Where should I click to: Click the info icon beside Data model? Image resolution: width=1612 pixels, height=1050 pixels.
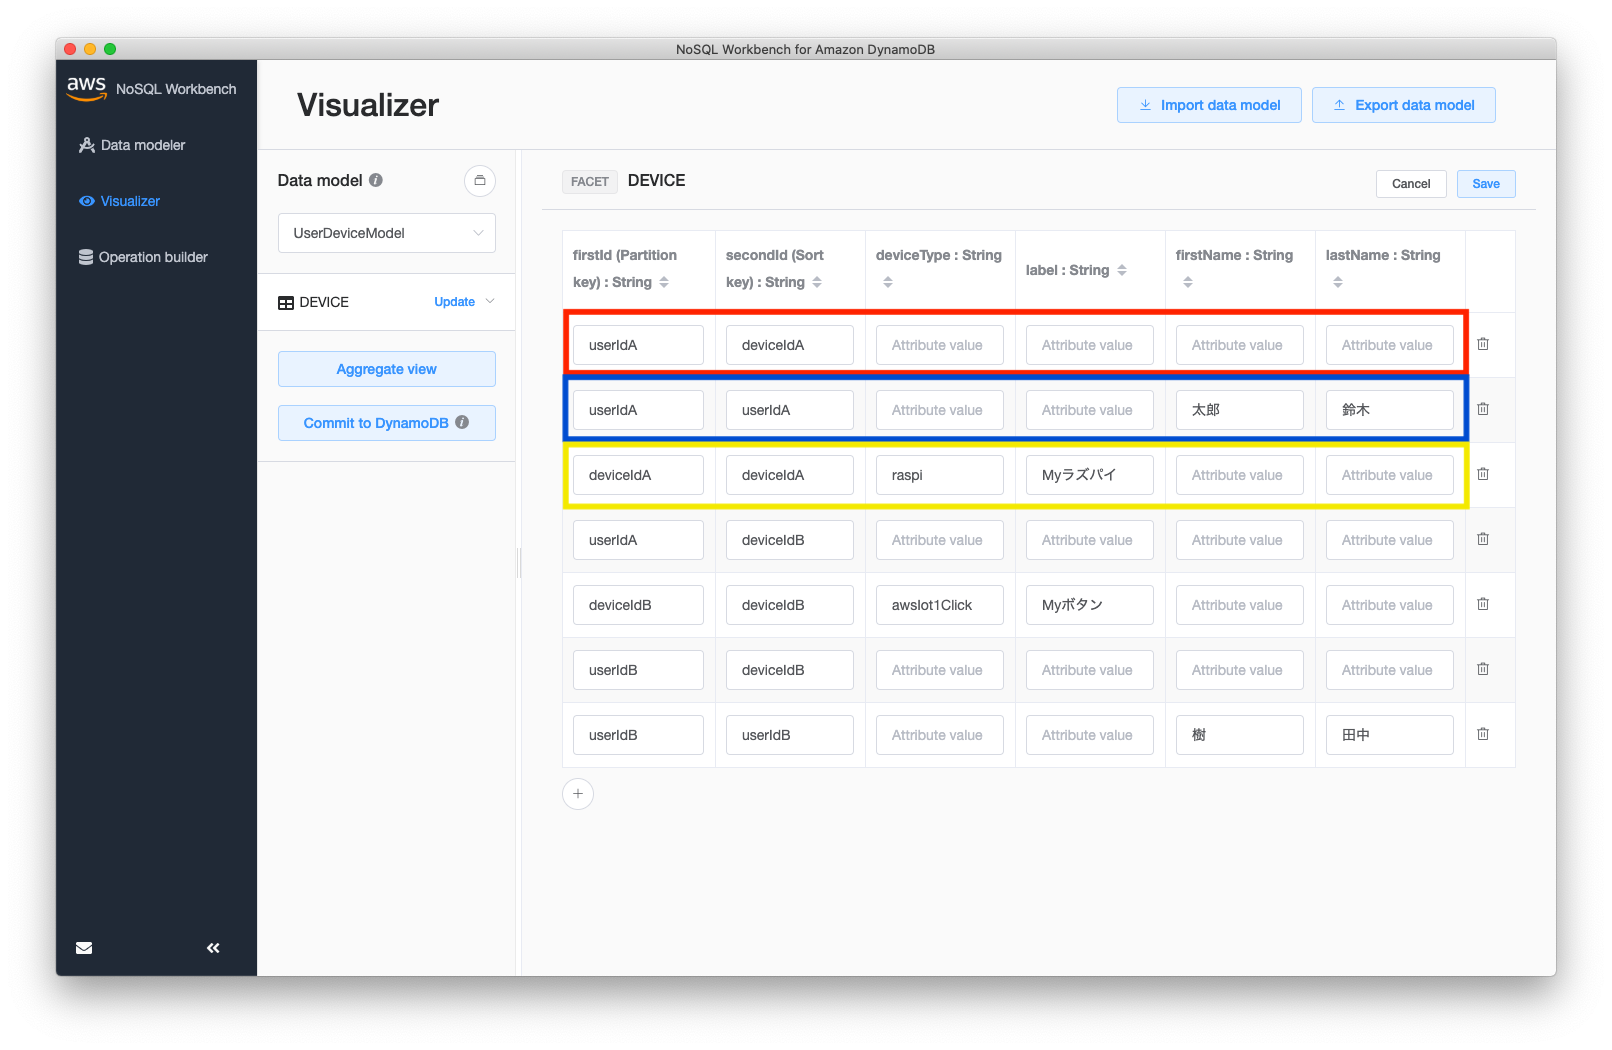pyautogui.click(x=375, y=180)
